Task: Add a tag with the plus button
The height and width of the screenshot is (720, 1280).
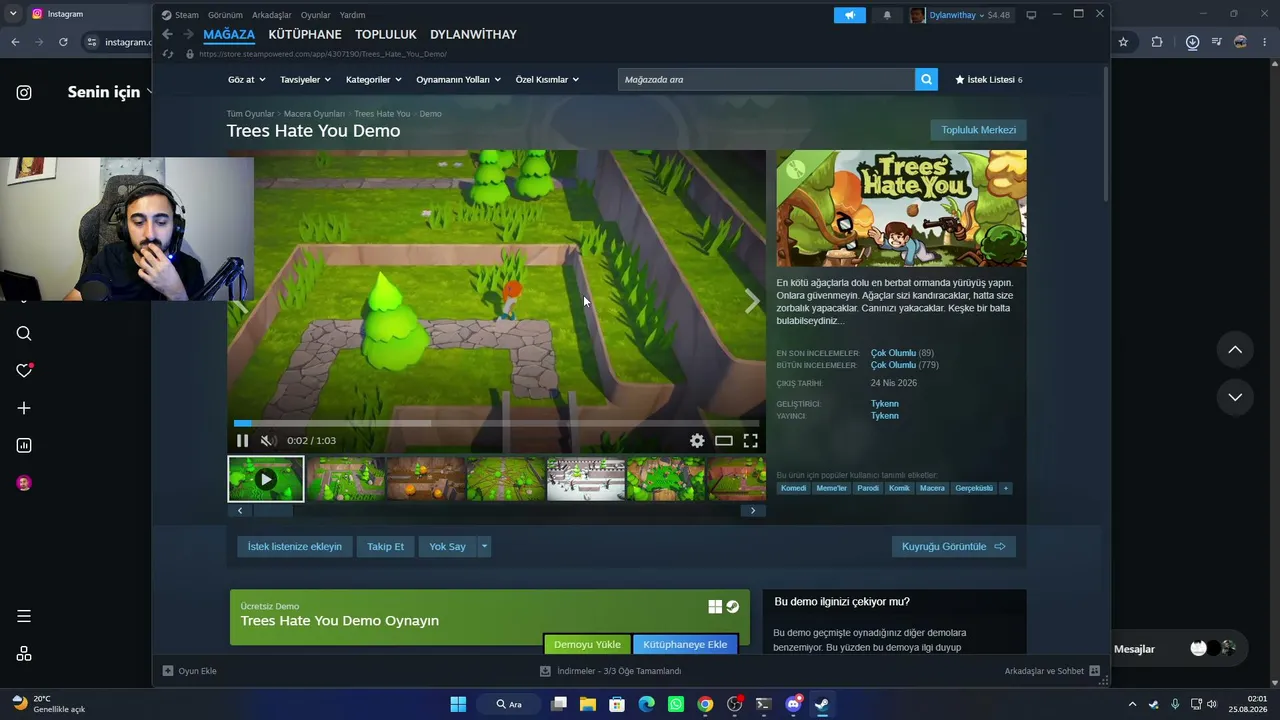Action: click(1006, 488)
